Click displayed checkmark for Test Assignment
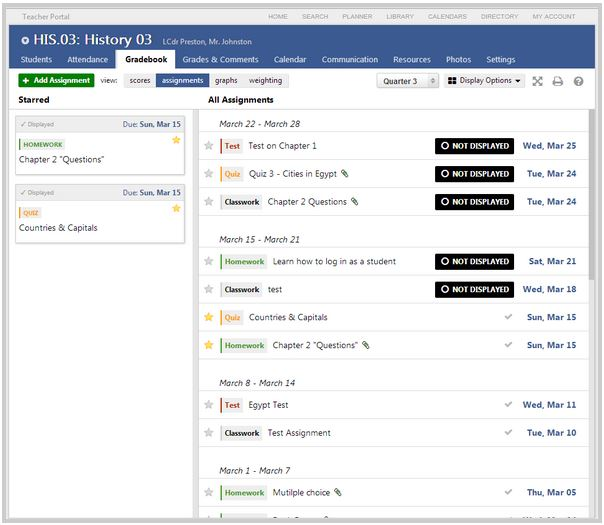The width and height of the screenshot is (604, 525). pos(508,433)
